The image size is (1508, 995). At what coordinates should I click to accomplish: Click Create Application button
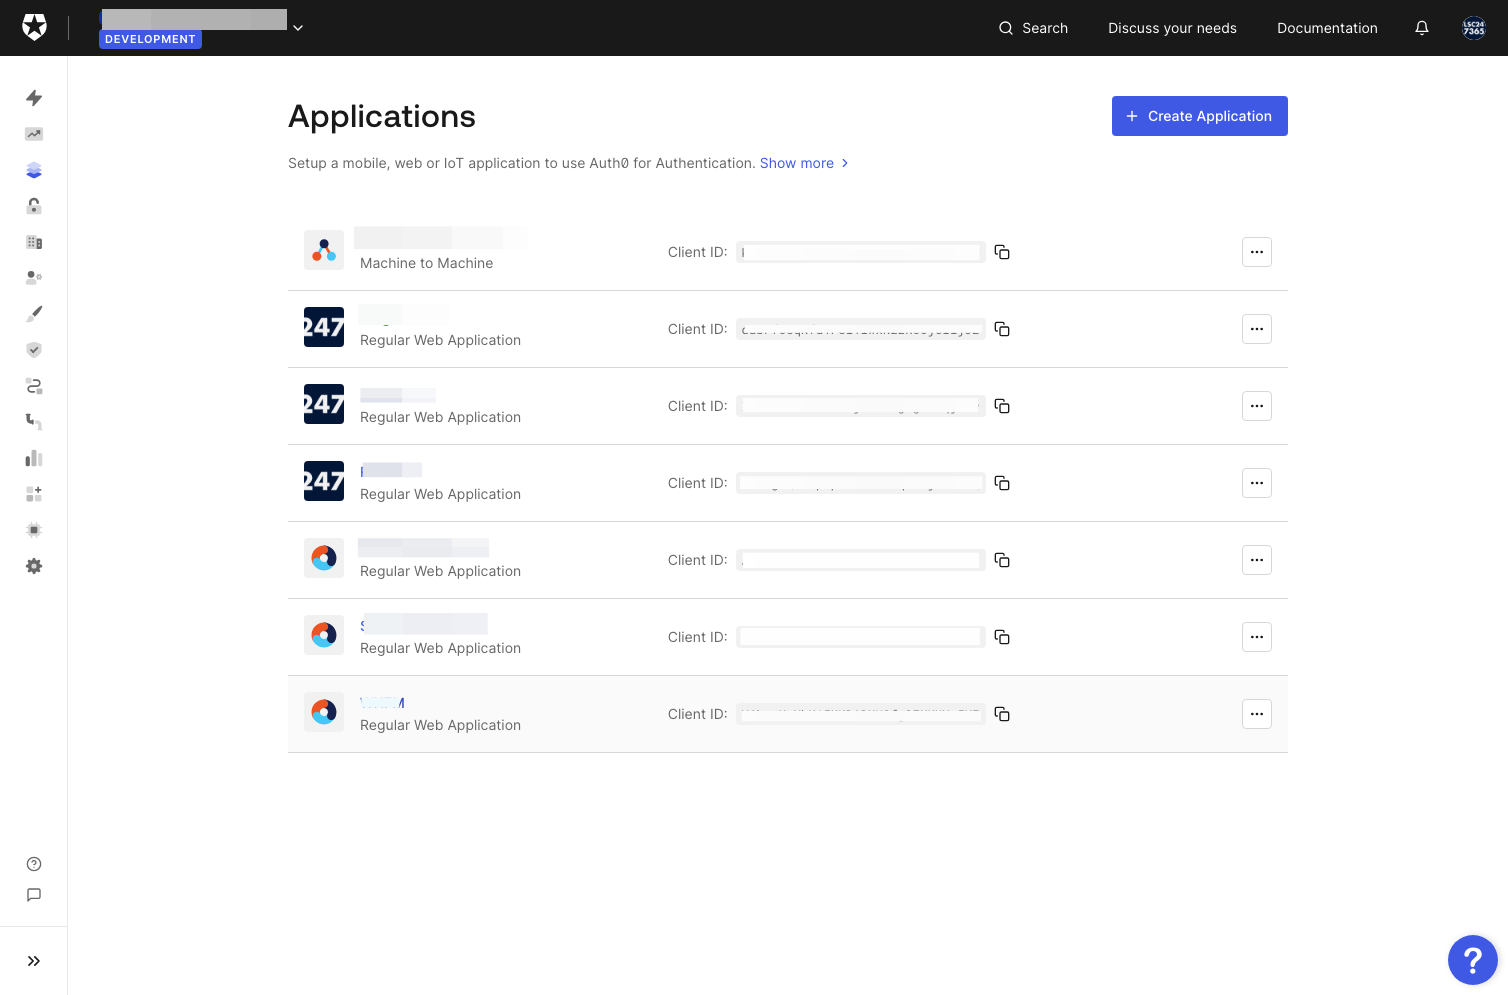tap(1200, 116)
